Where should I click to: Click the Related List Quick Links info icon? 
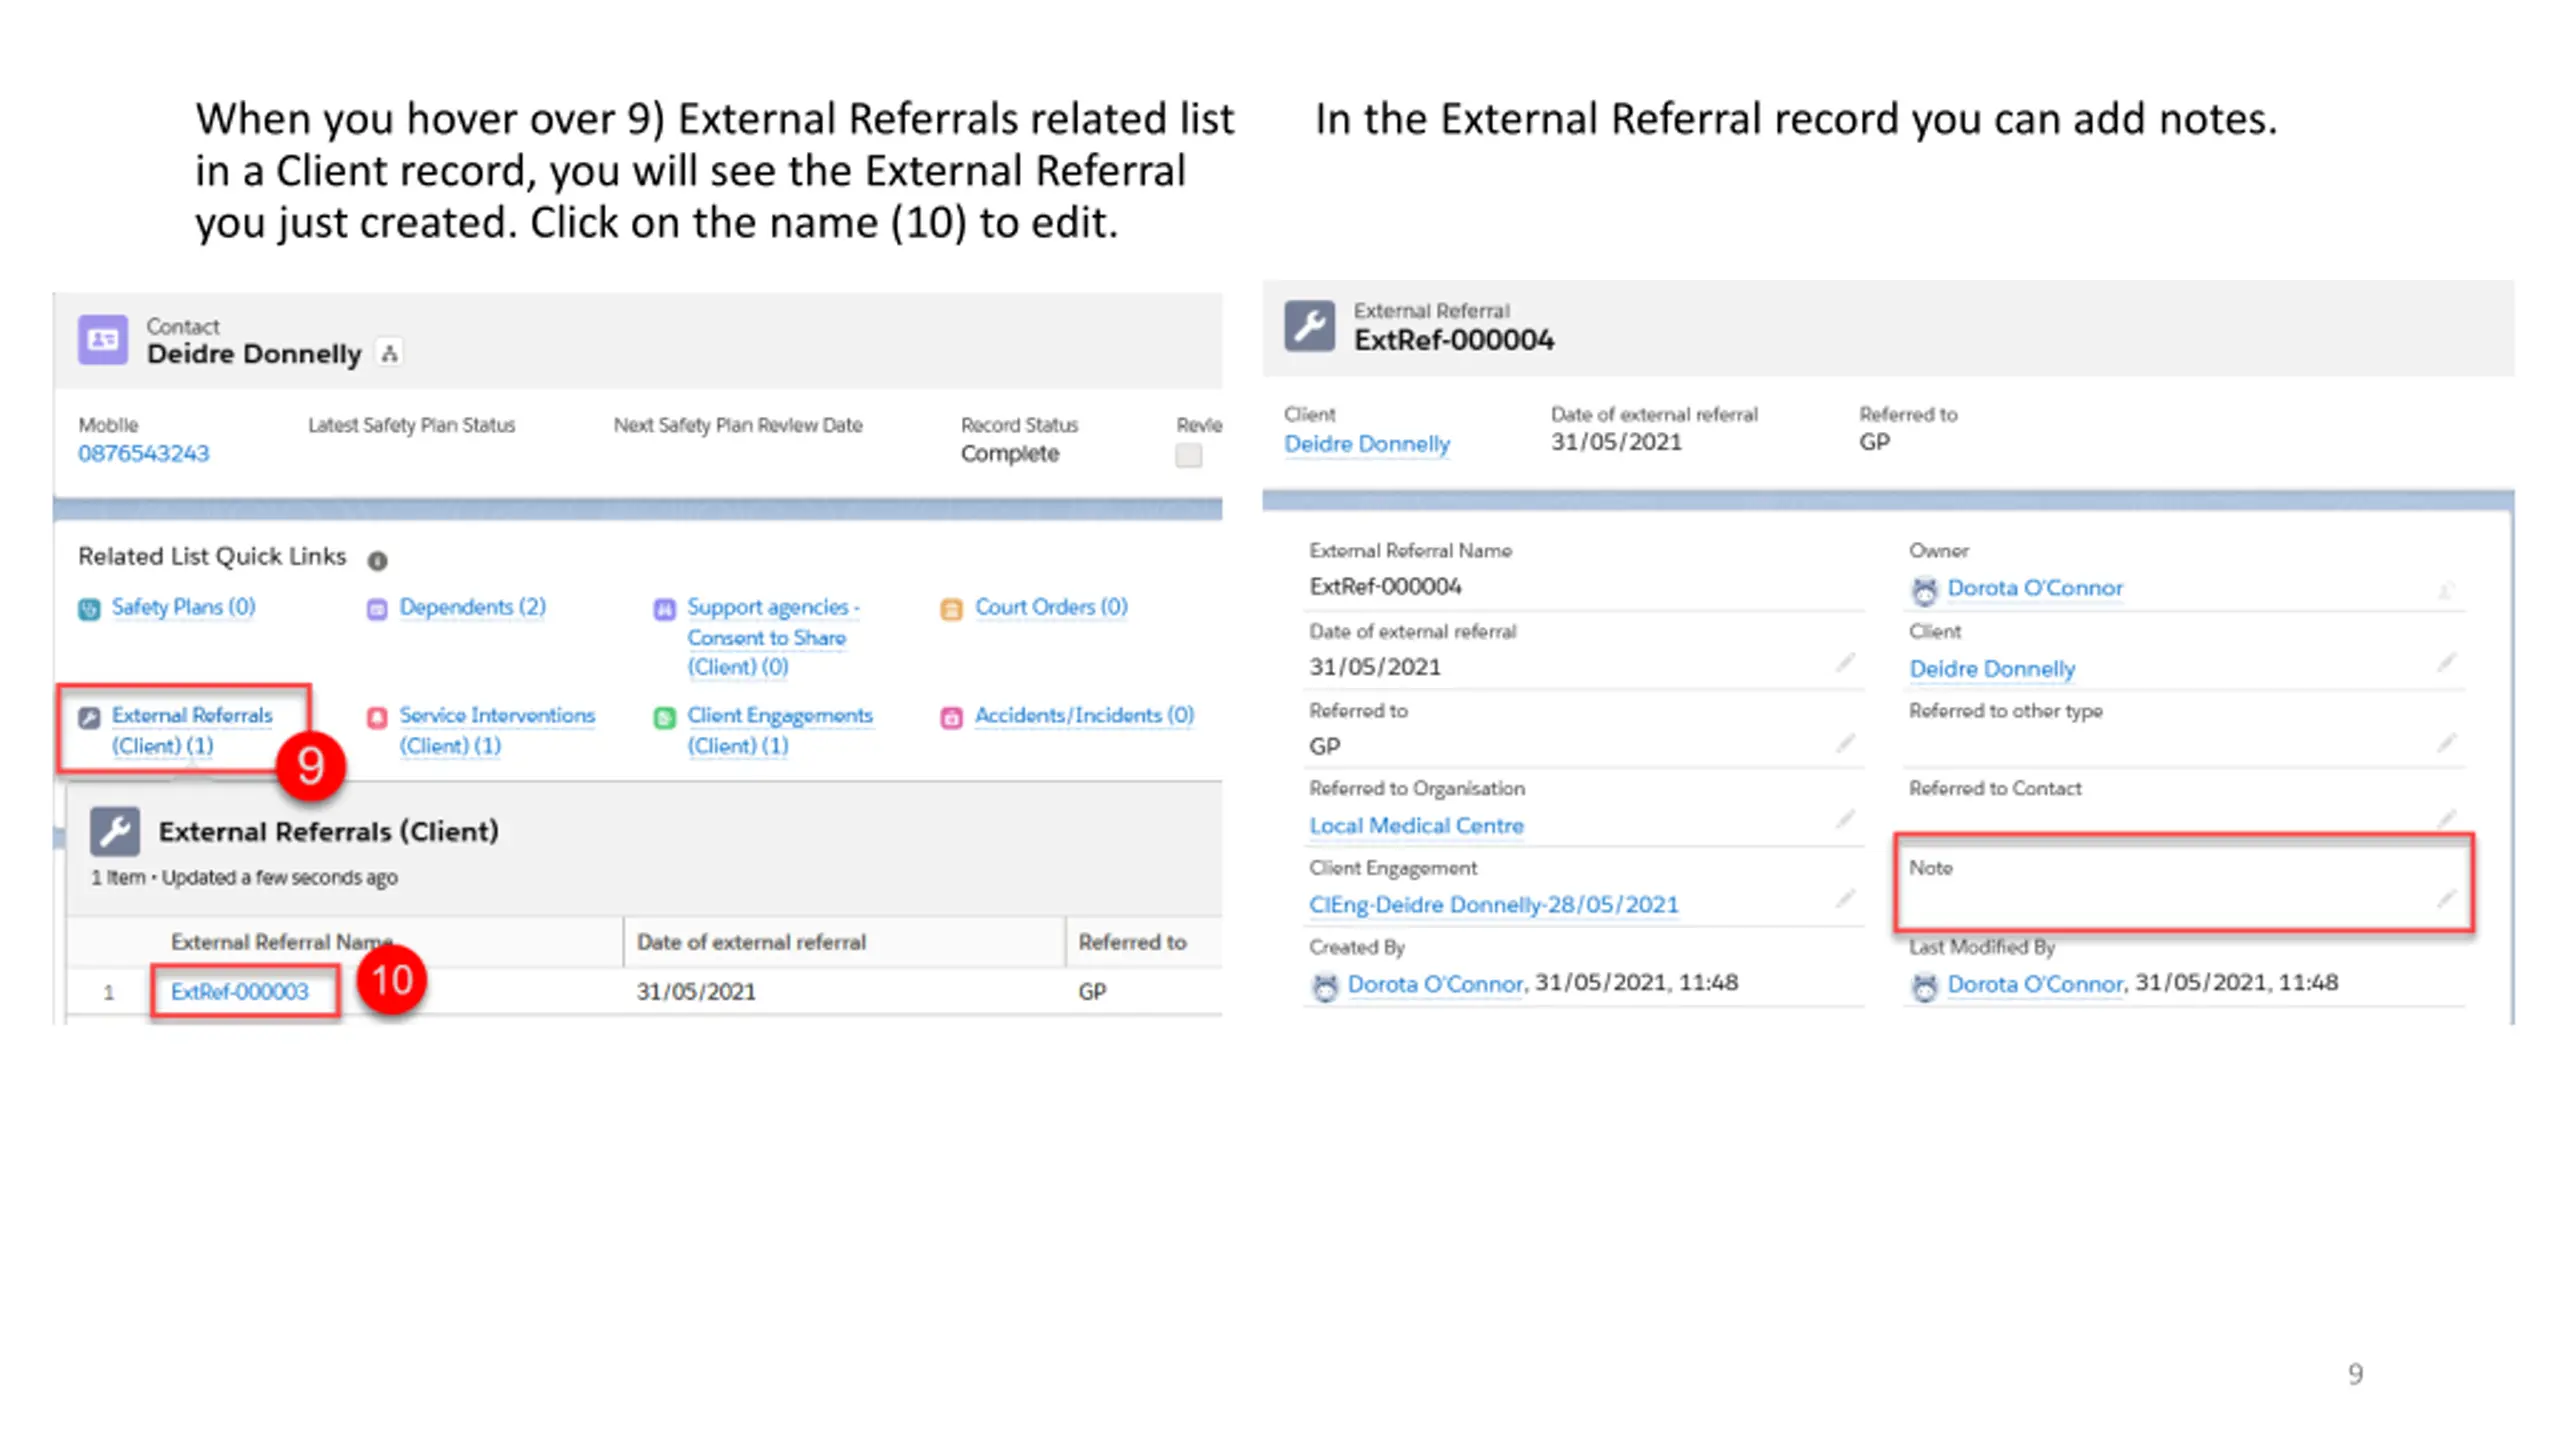[x=377, y=561]
